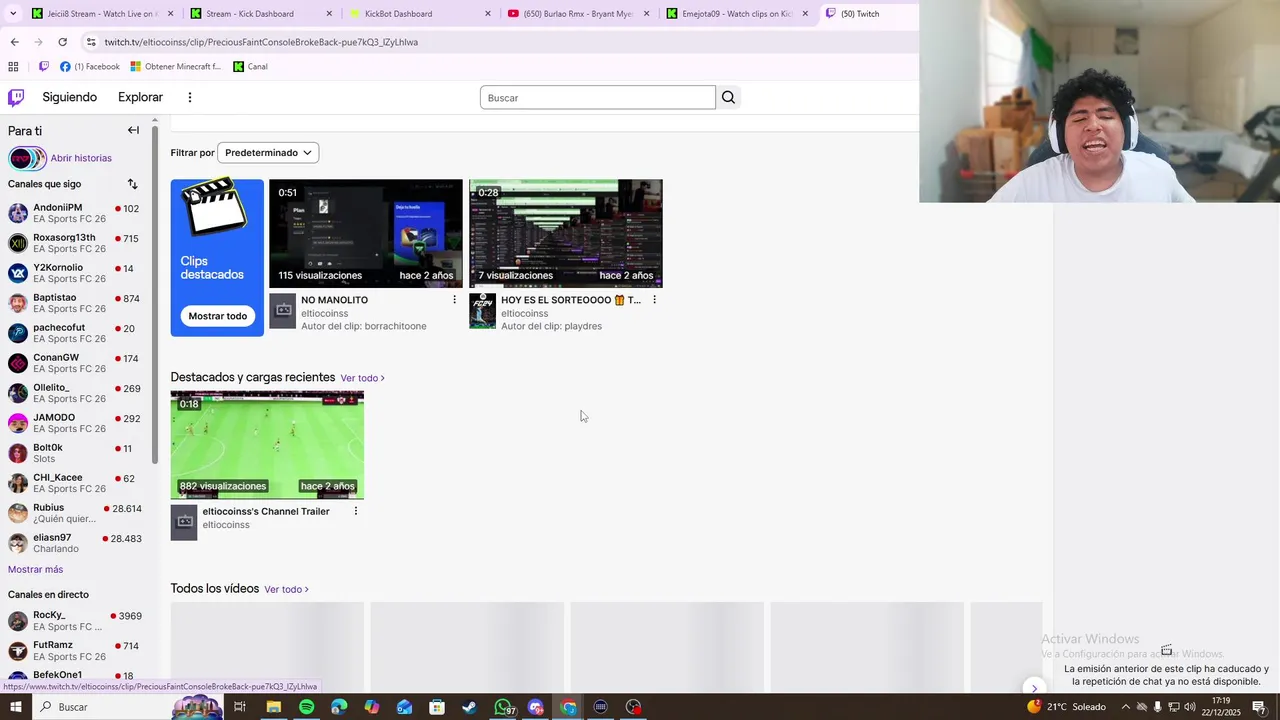Sort followed channels with arrows icon

click(x=132, y=184)
